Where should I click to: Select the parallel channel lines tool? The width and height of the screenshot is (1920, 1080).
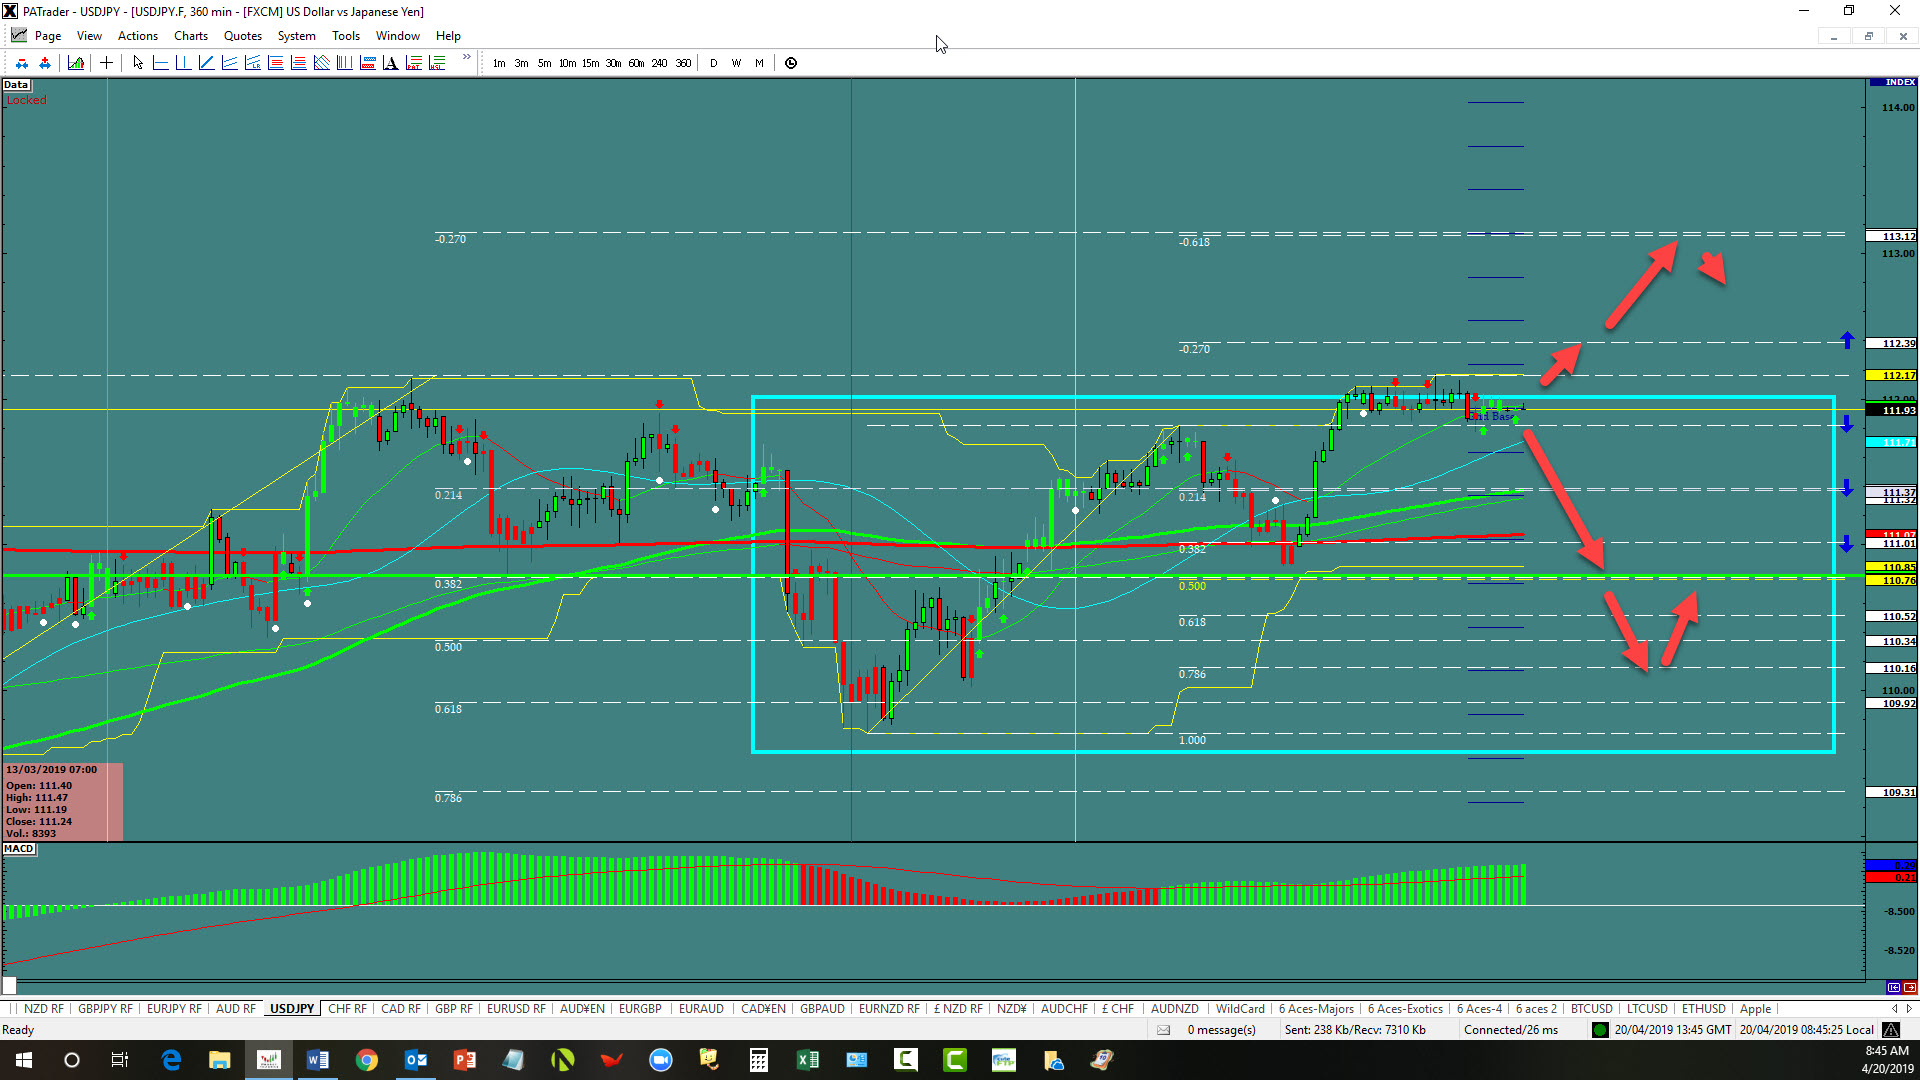pos(229,63)
